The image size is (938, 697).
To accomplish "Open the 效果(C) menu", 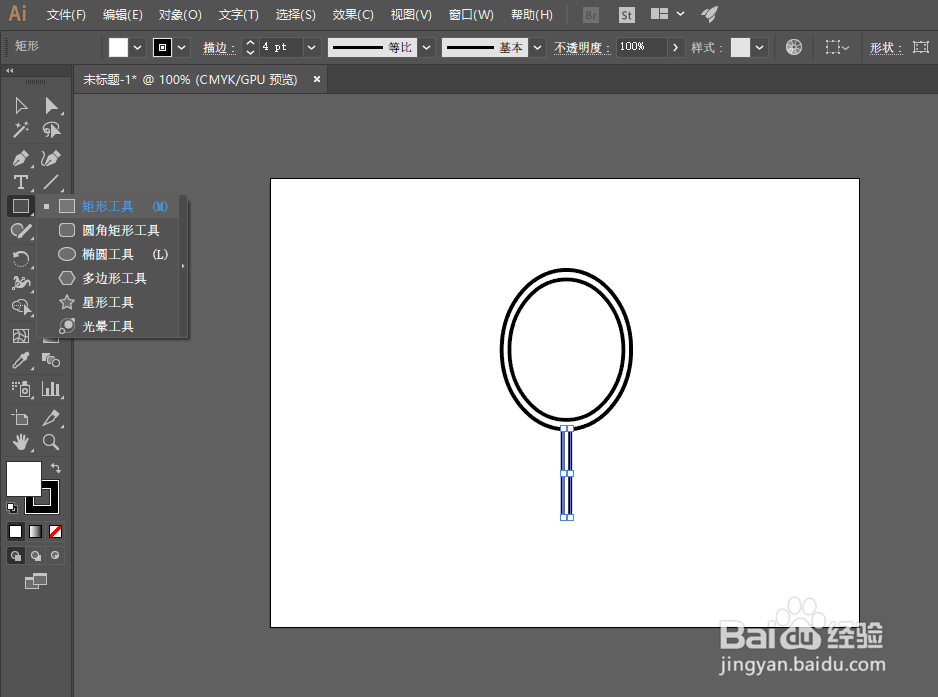I will [353, 14].
